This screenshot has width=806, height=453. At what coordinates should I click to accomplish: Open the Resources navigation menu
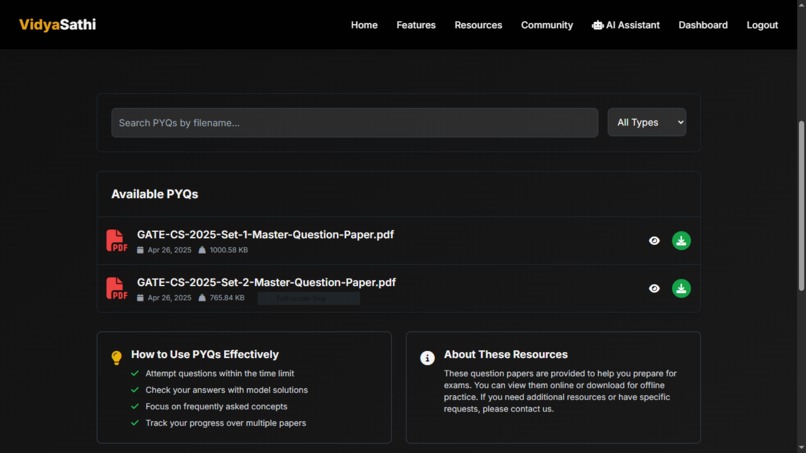pyautogui.click(x=478, y=25)
